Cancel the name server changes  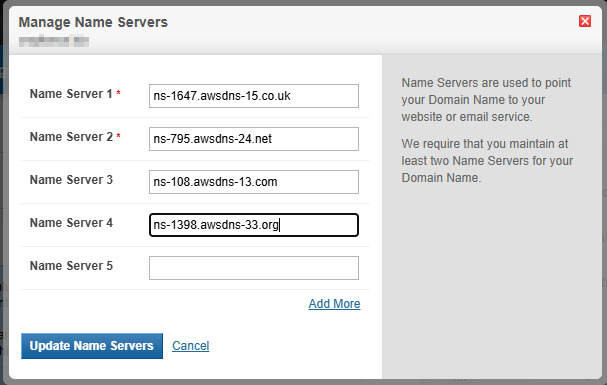(x=190, y=346)
